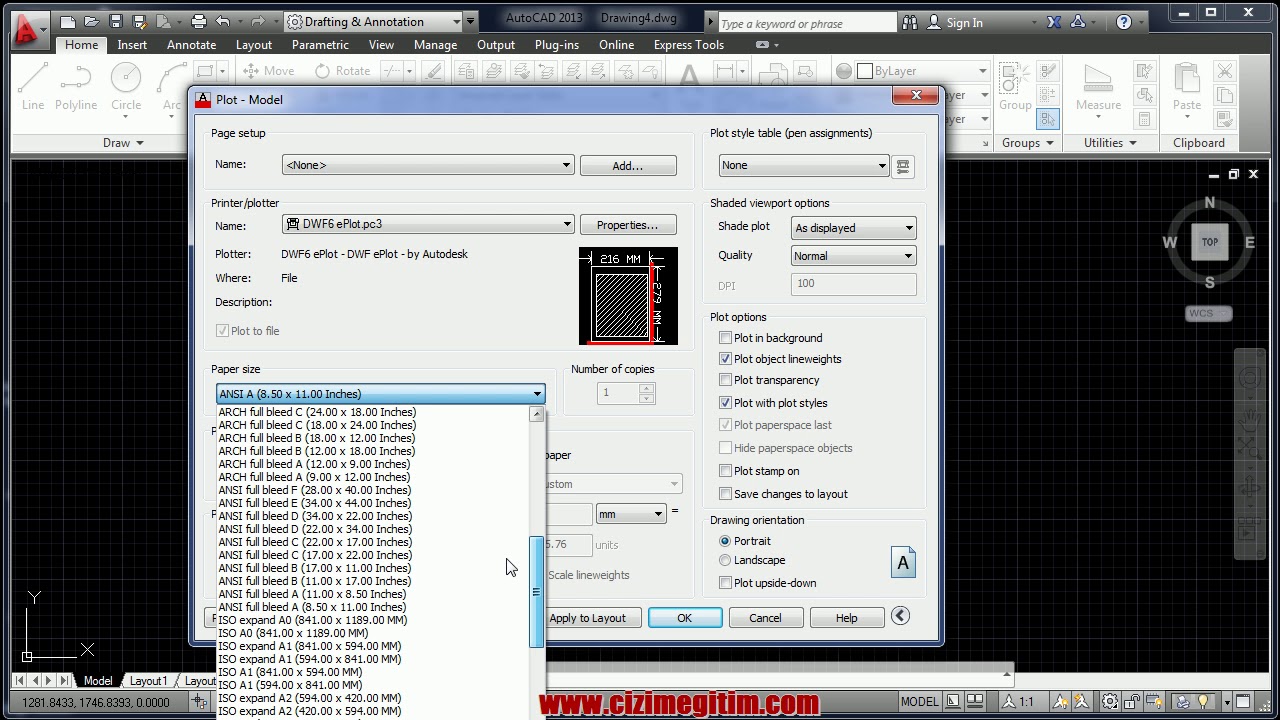Confirm the plot with OK button
Screen dimensions: 1280x720
point(685,618)
